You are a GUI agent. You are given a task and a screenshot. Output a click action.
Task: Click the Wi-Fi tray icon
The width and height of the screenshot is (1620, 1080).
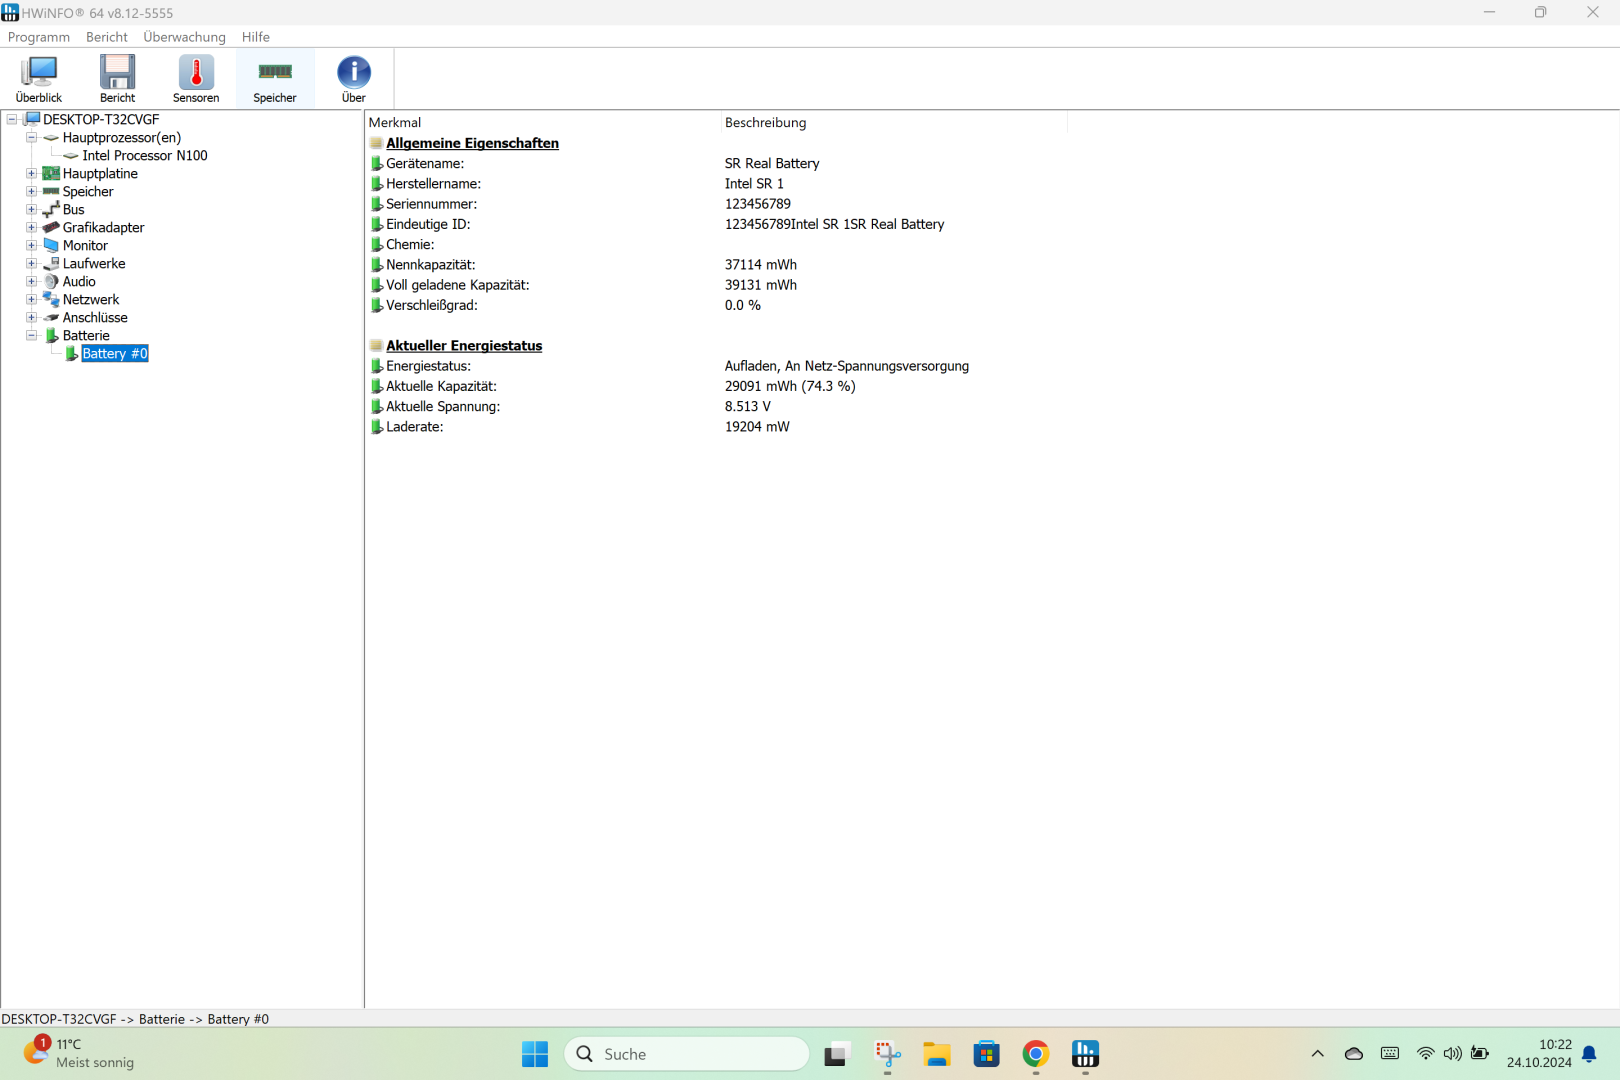point(1426,1054)
